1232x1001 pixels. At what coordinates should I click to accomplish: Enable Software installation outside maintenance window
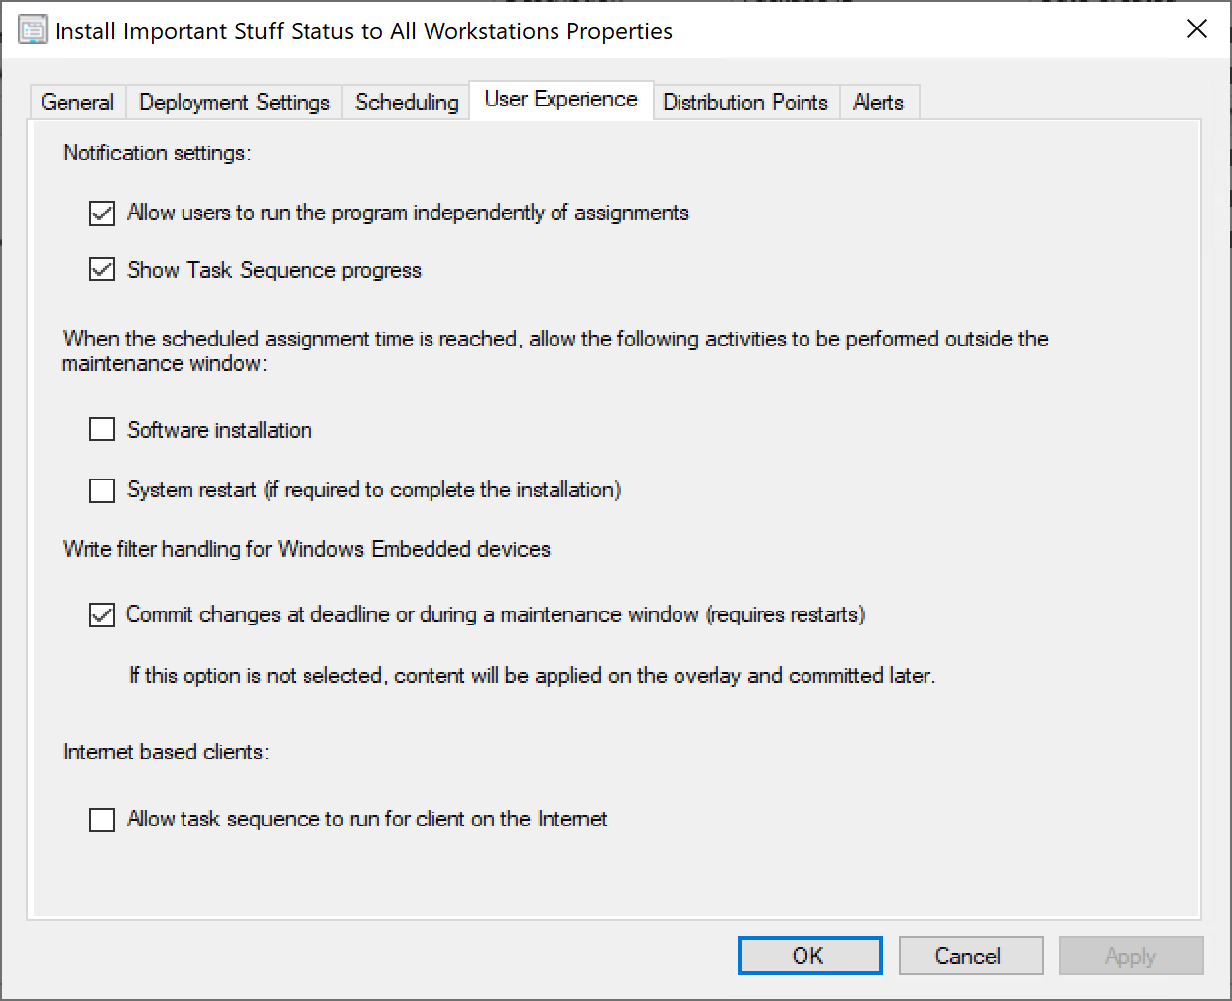click(x=101, y=429)
